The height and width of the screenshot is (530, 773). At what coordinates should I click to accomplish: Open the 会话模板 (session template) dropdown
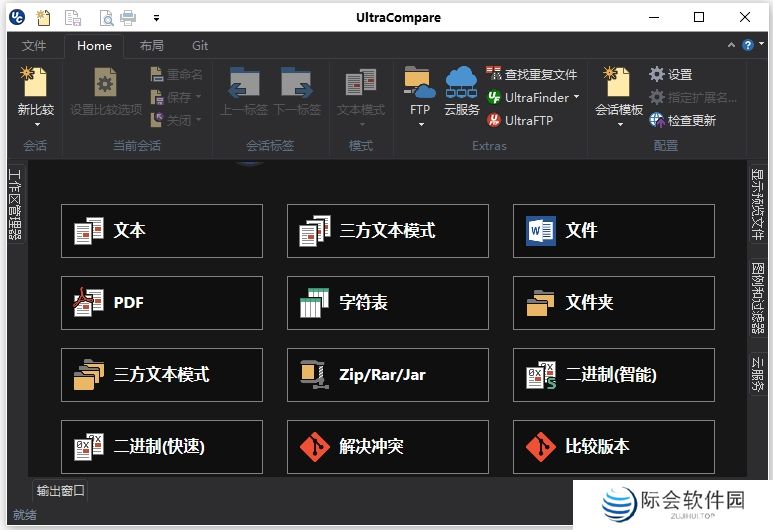619,124
